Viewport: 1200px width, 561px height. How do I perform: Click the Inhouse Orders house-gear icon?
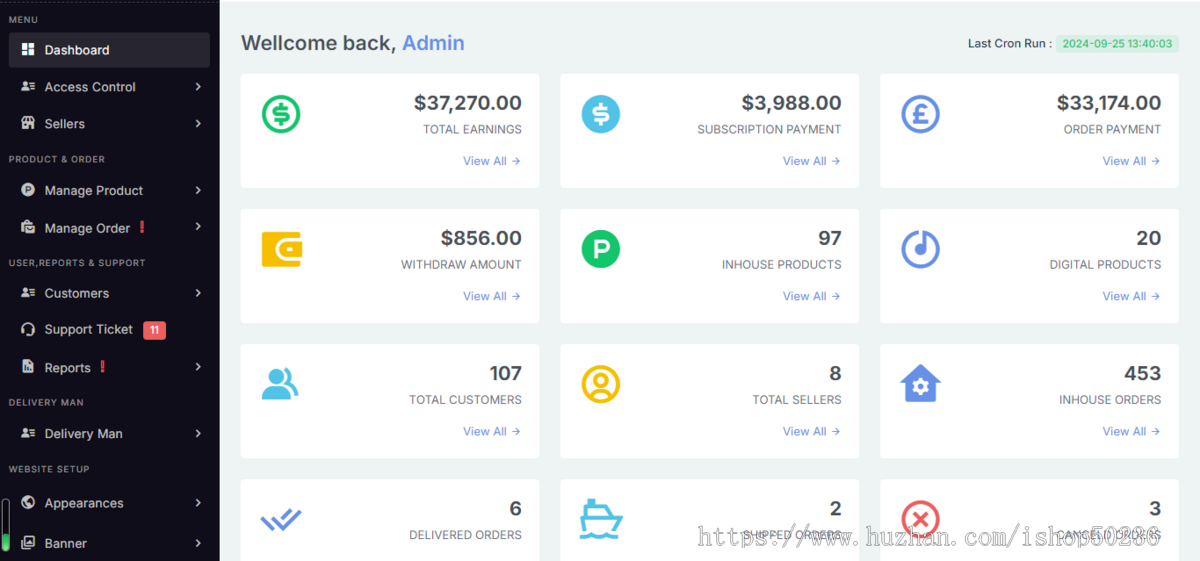920,384
